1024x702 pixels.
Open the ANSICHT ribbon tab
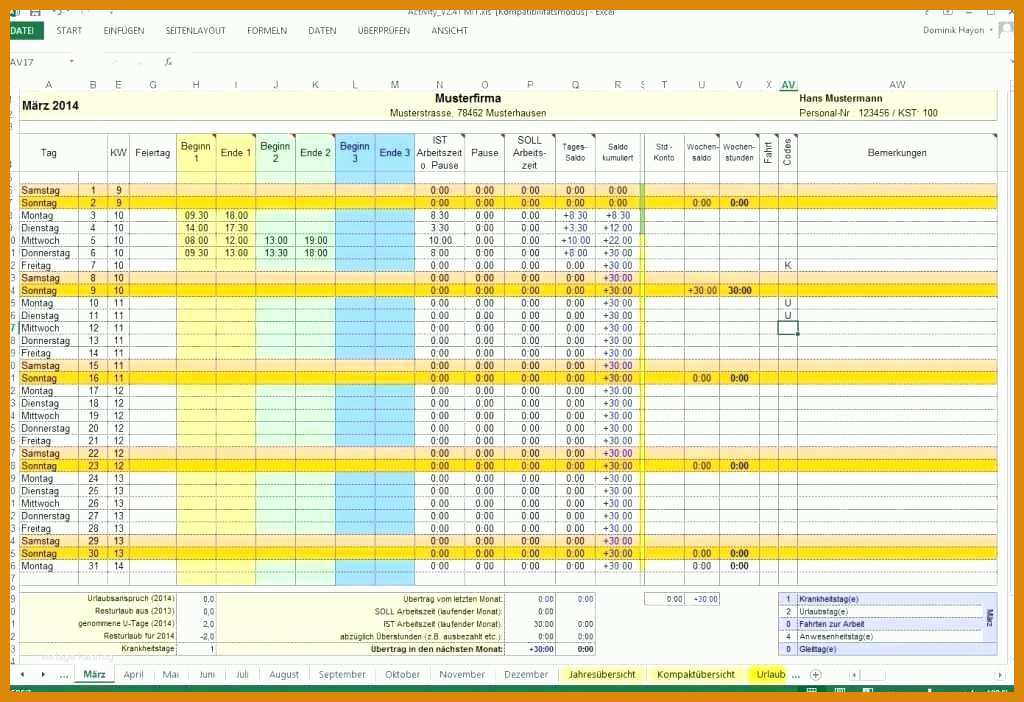point(449,31)
